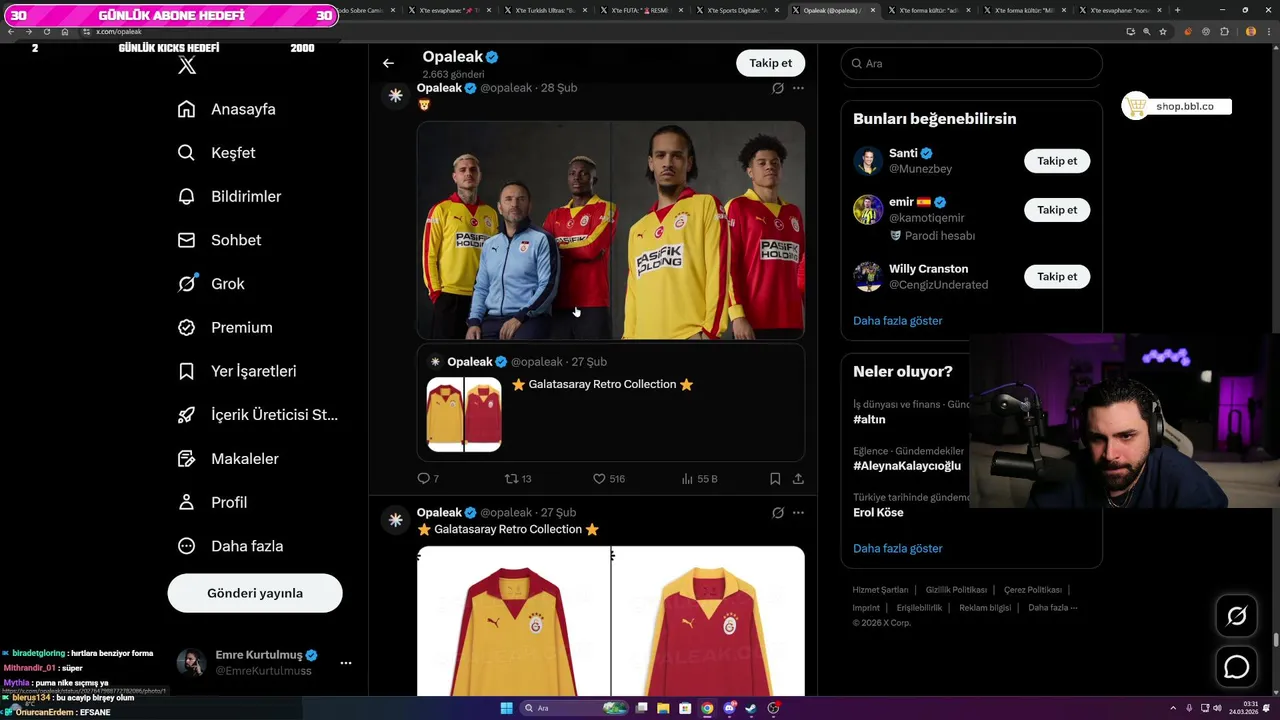Open Çerez Politikası footer link

[1033, 590]
